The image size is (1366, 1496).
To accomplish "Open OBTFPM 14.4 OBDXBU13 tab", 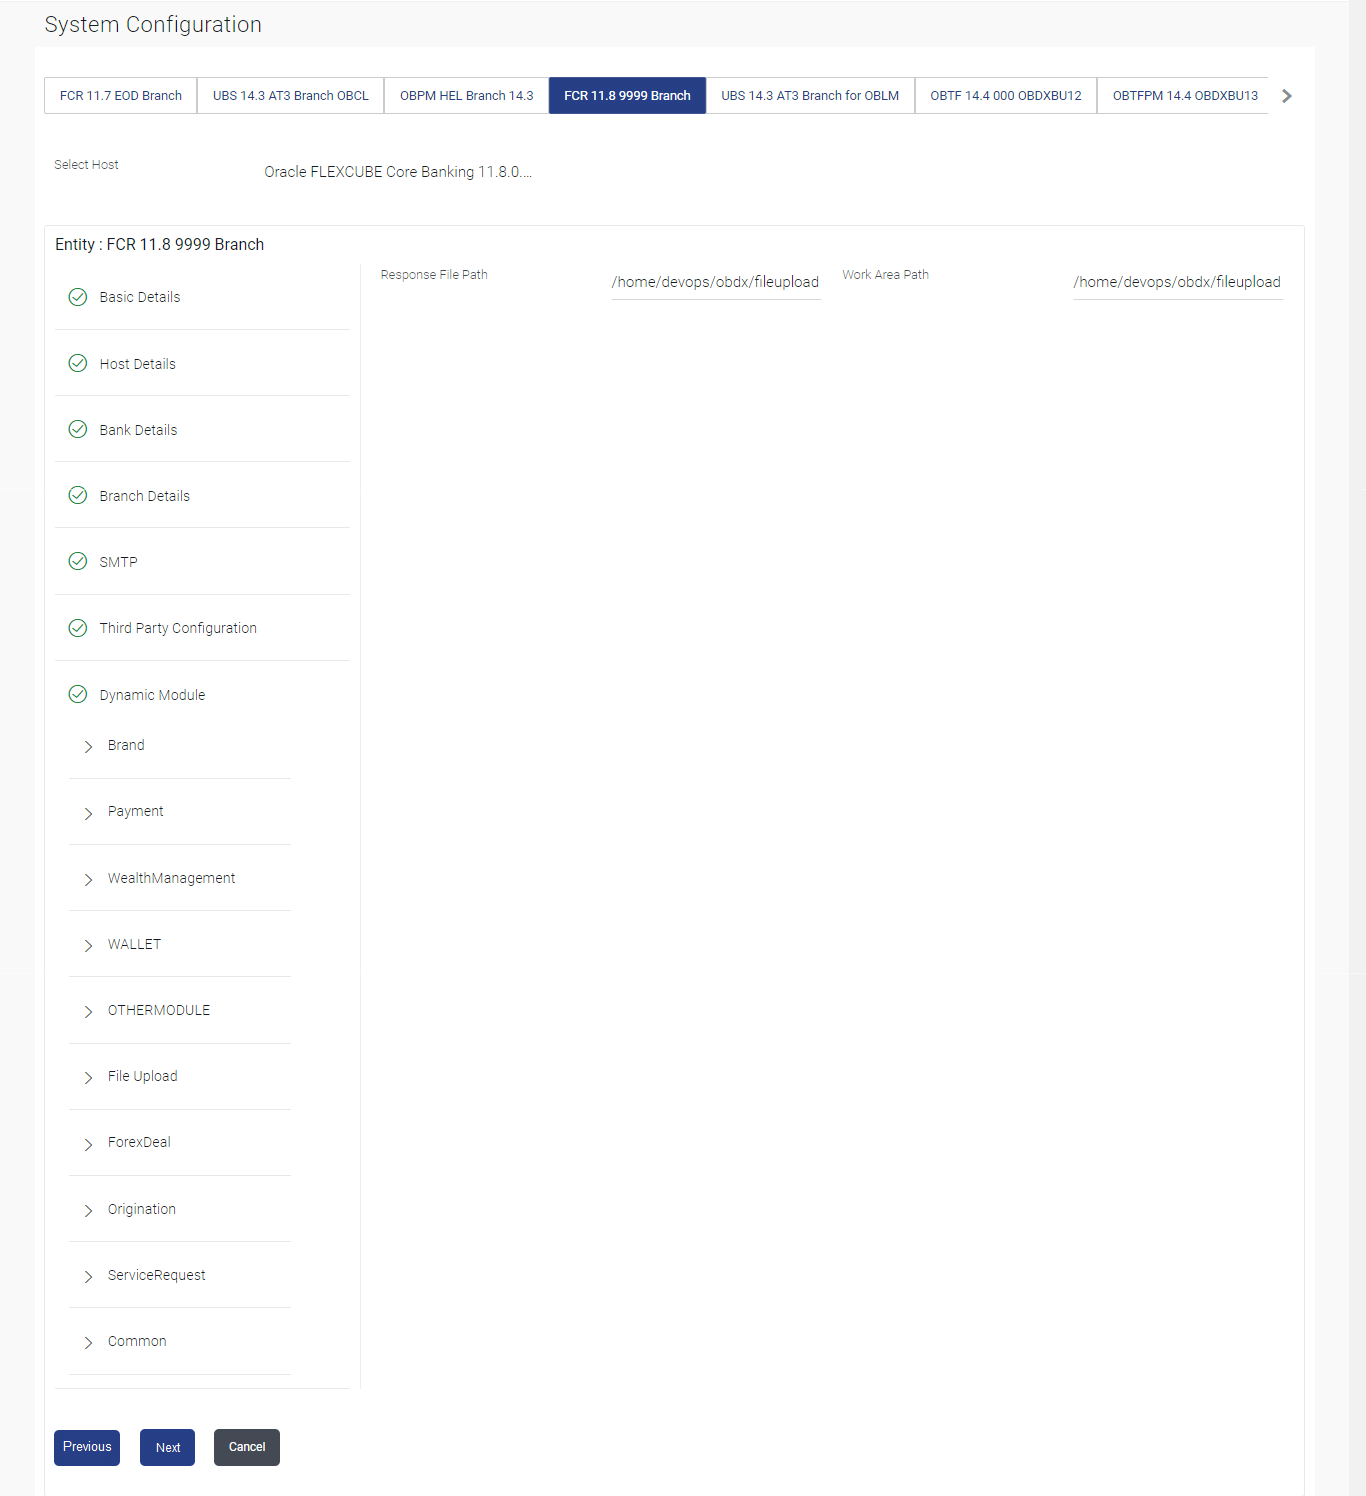I will point(1185,96).
